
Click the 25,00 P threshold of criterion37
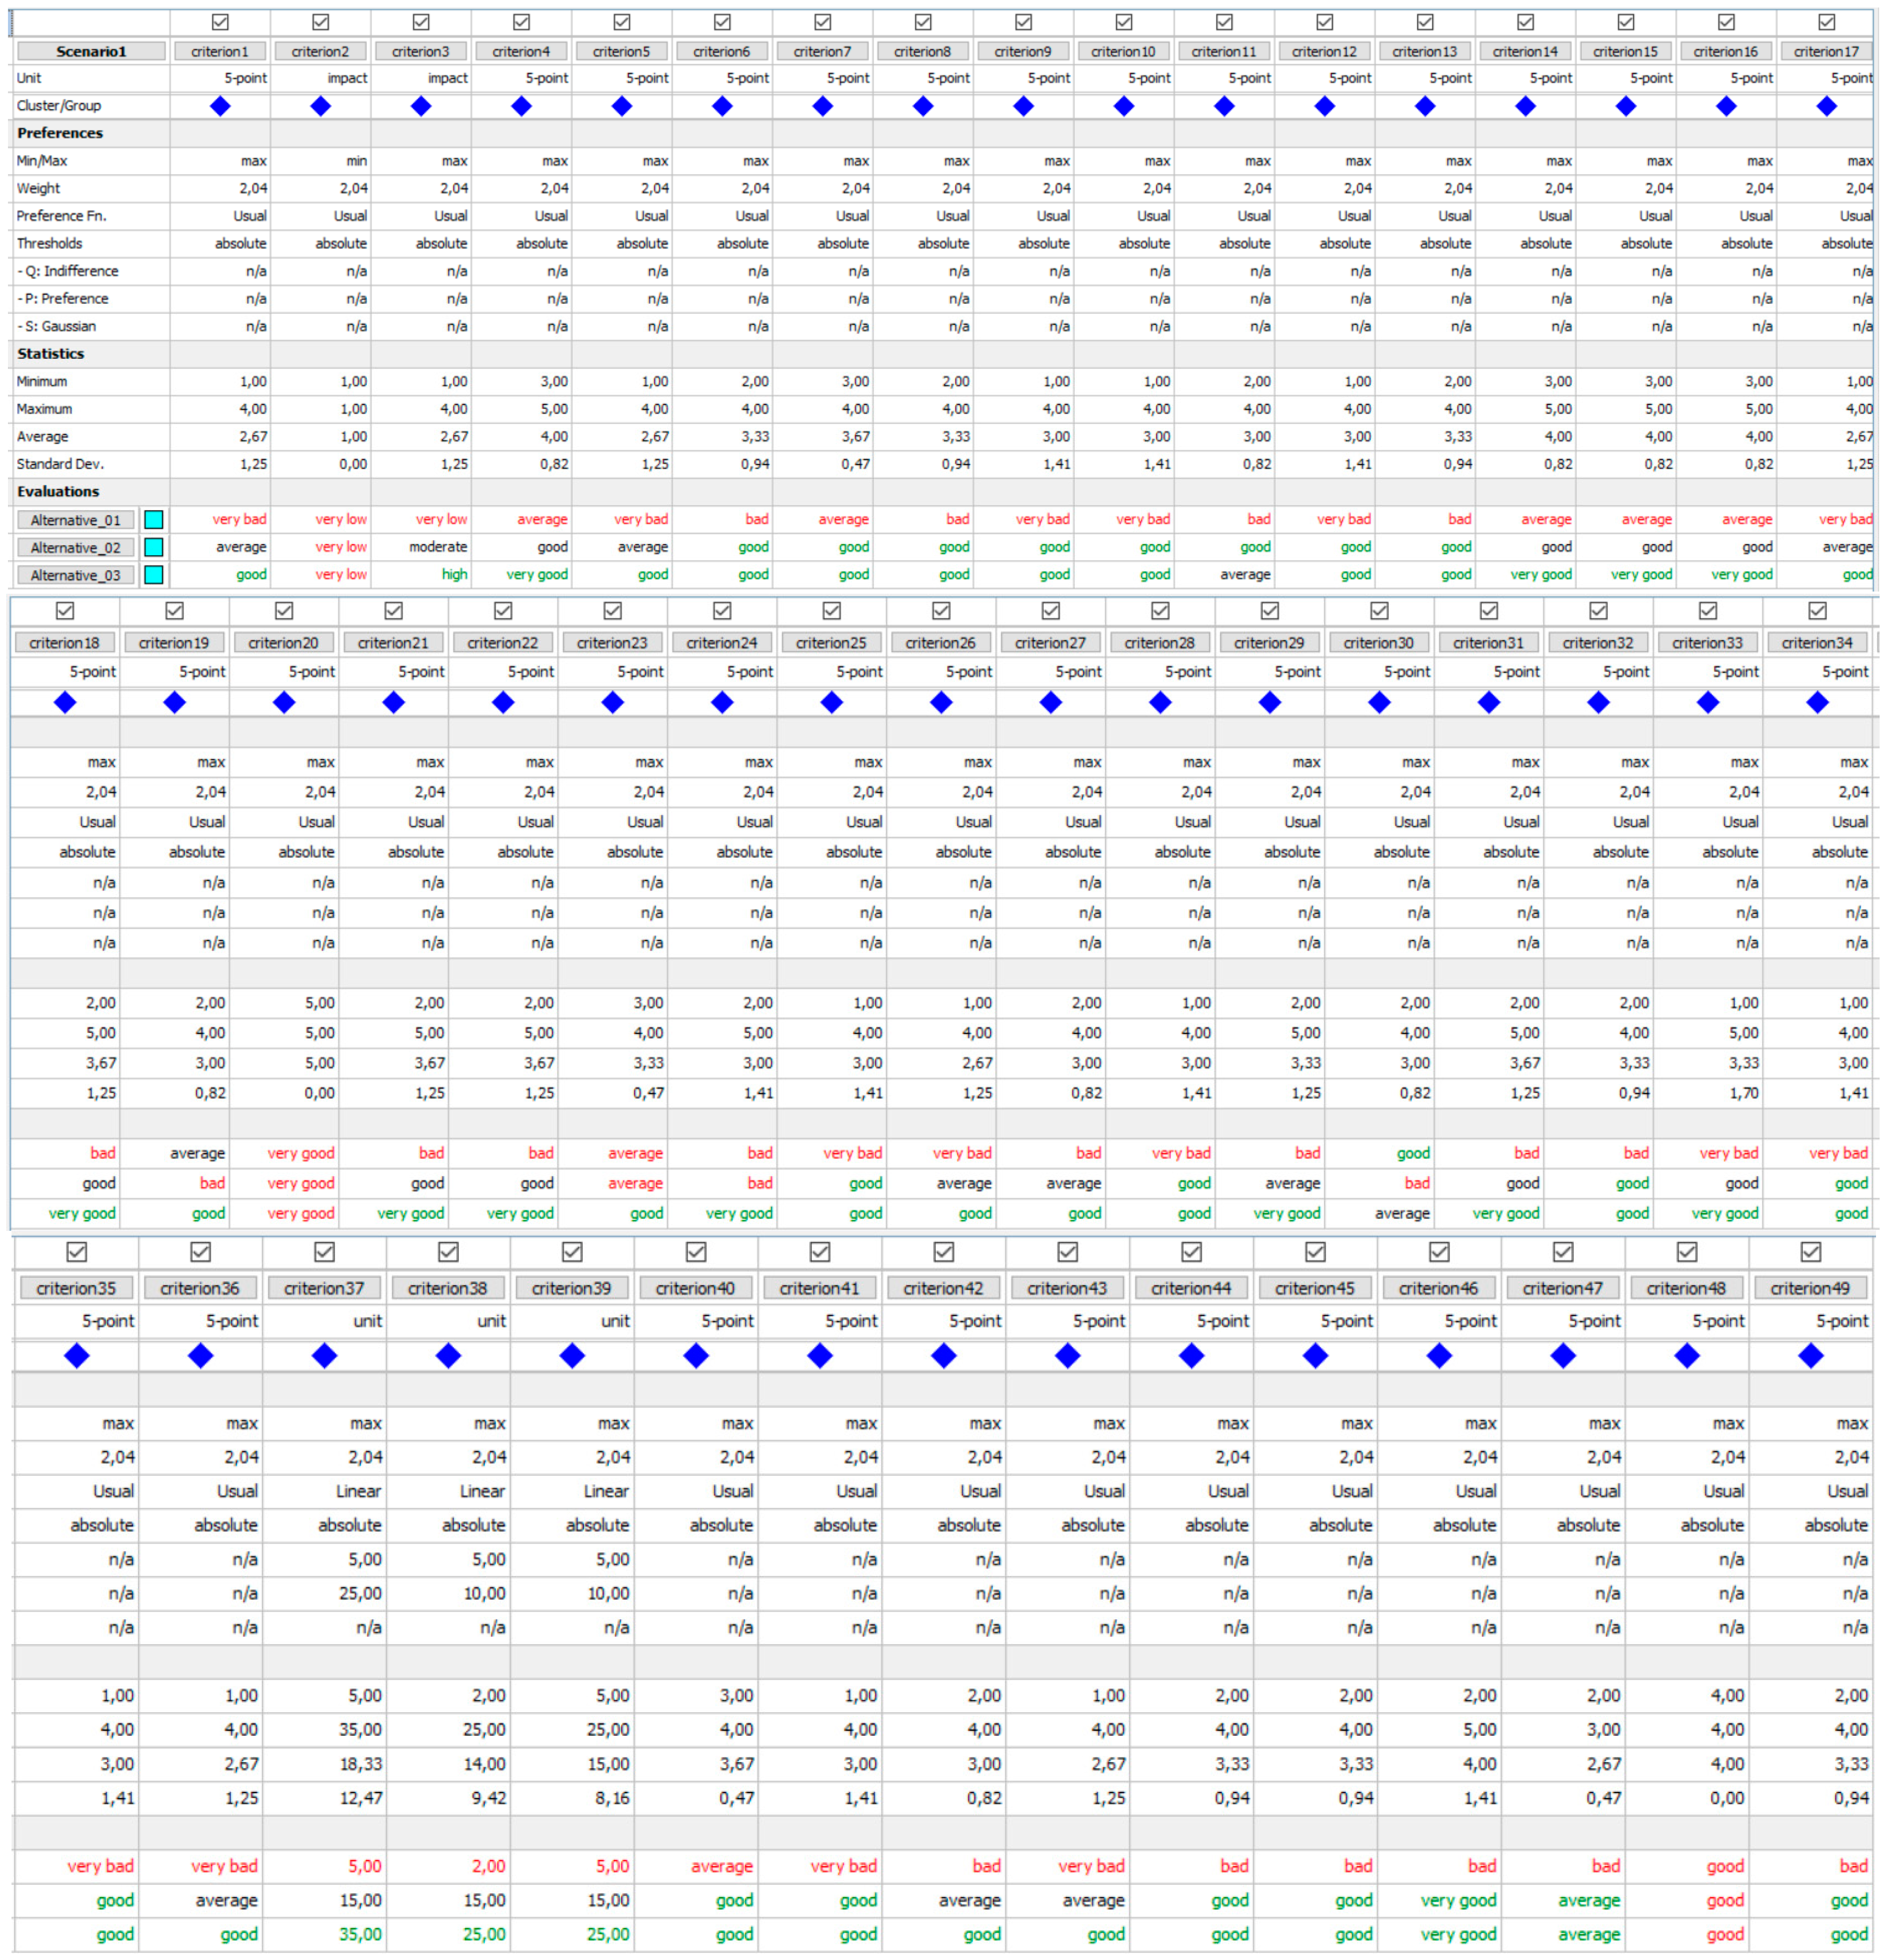[x=360, y=1593]
